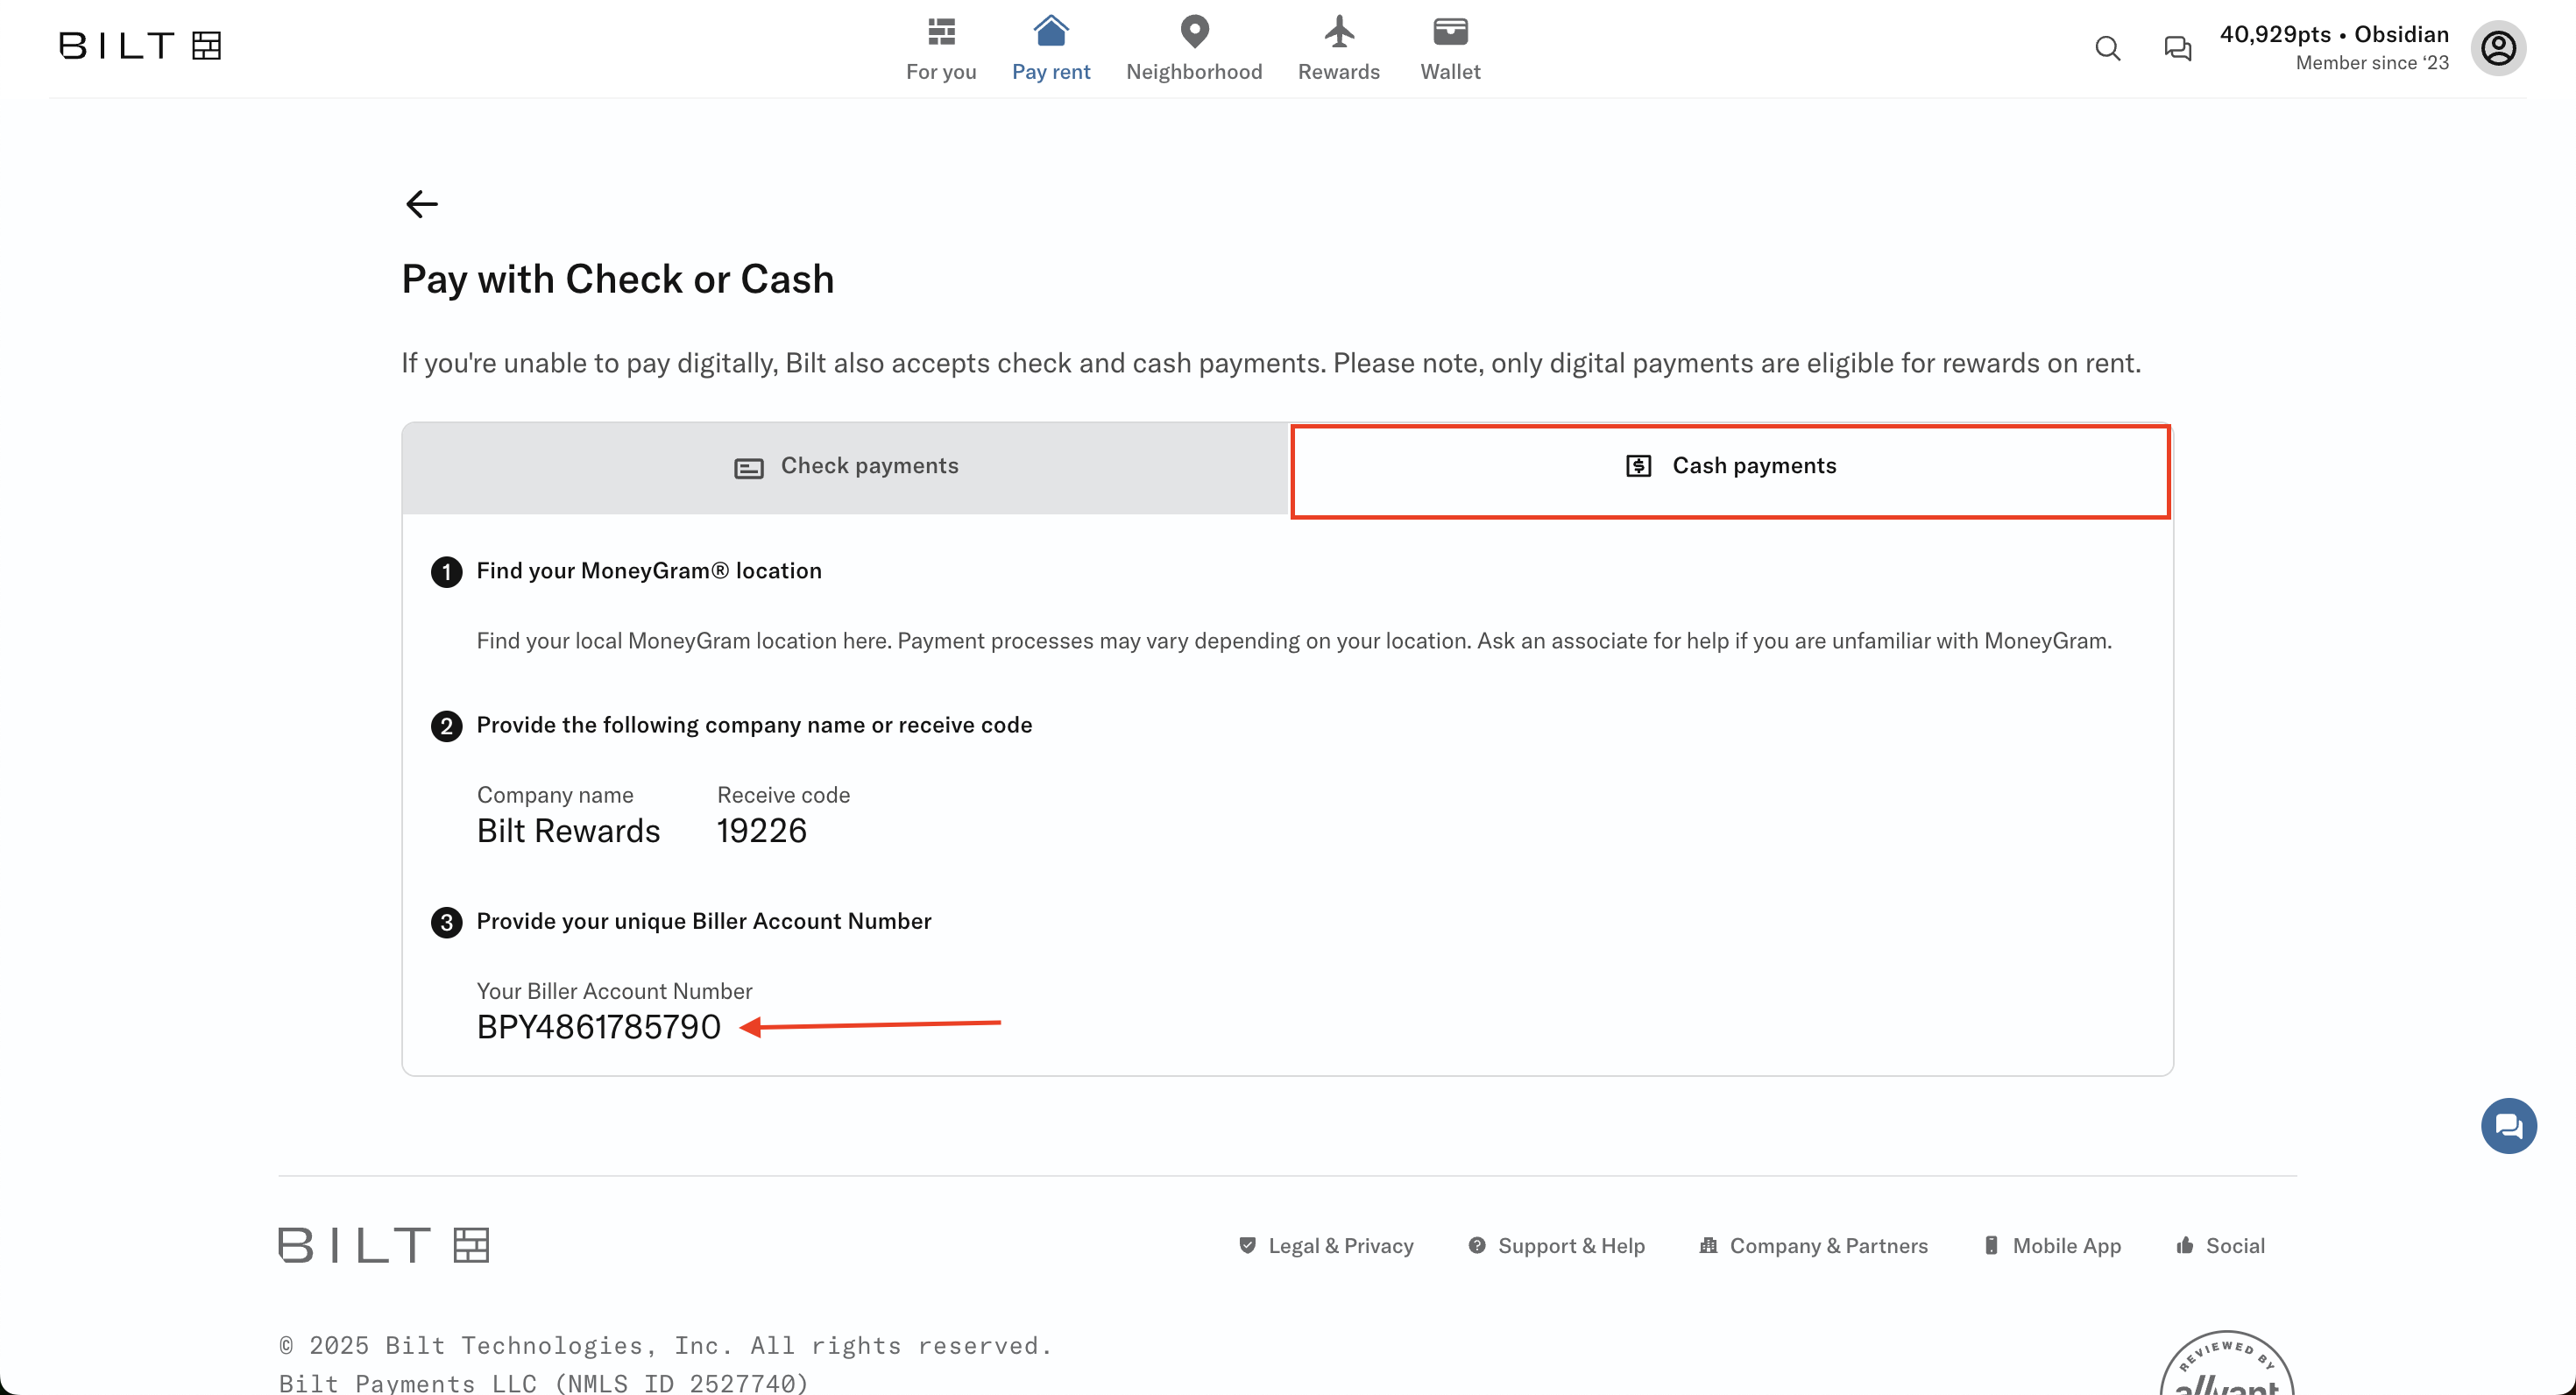
Task: Click the Member since '23 text
Action: (x=2372, y=63)
